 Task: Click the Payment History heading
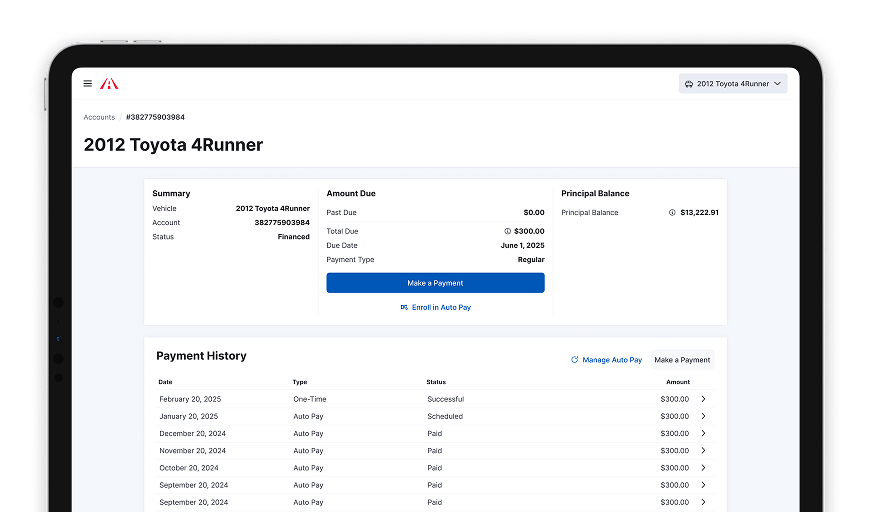201,356
